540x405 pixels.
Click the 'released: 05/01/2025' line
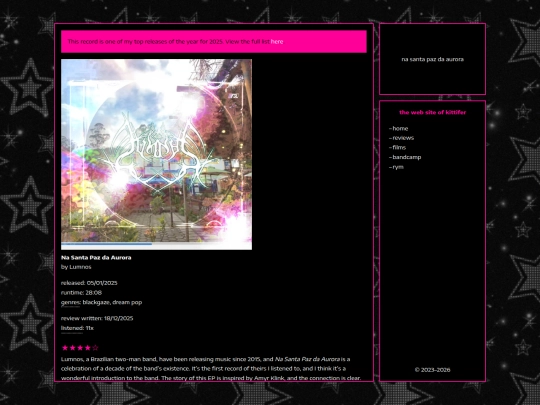(x=89, y=283)
